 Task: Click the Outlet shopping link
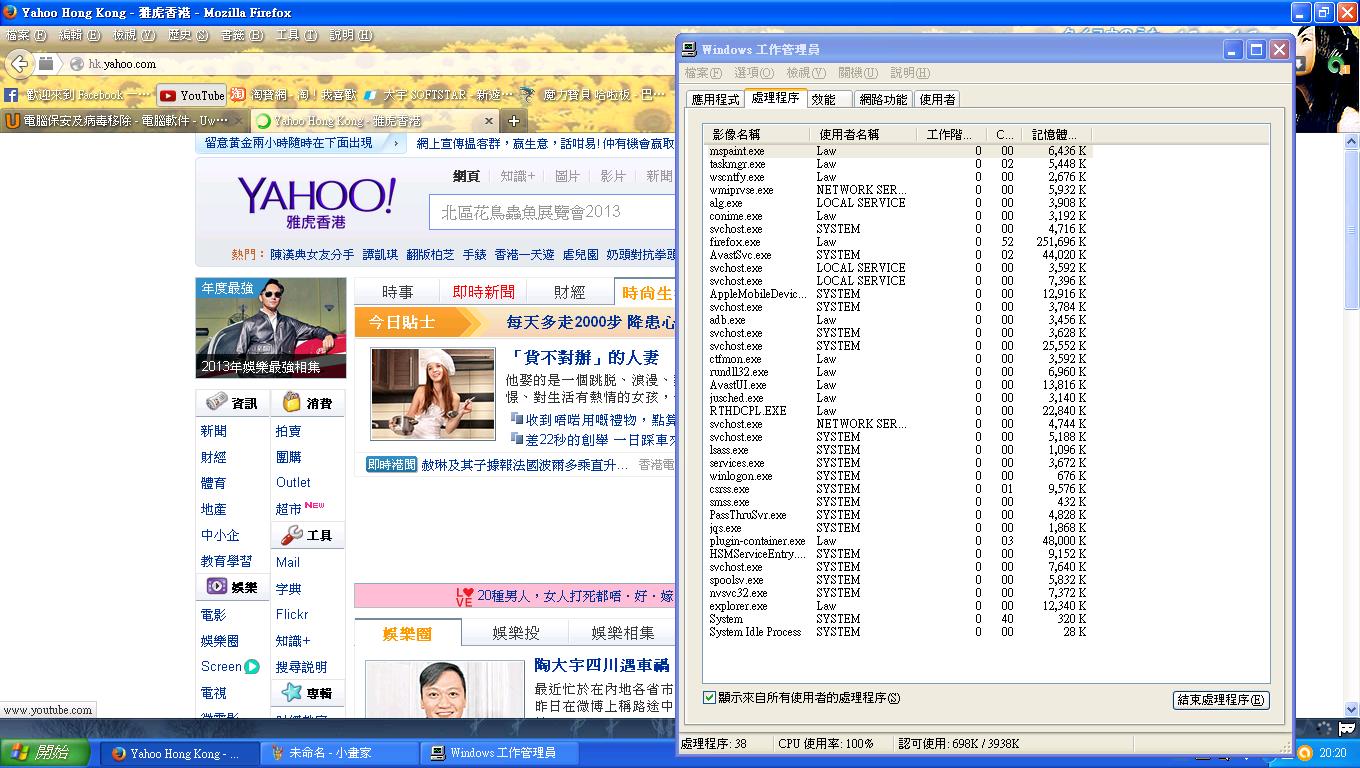point(294,482)
